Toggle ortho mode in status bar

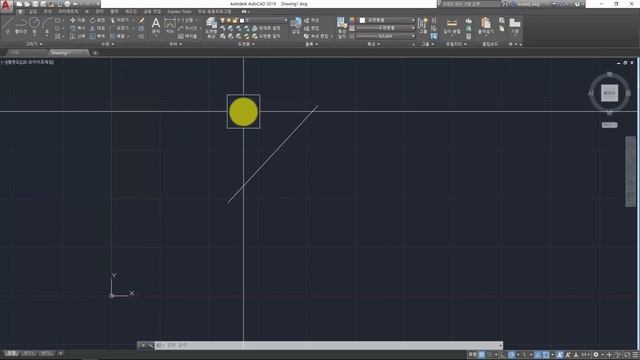(x=504, y=355)
